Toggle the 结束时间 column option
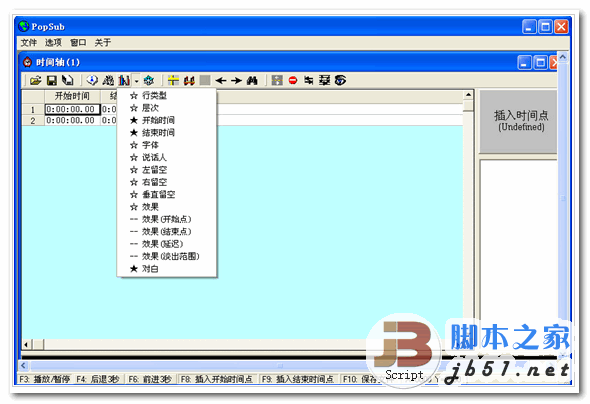Viewport: 590px width, 404px height. [167, 133]
